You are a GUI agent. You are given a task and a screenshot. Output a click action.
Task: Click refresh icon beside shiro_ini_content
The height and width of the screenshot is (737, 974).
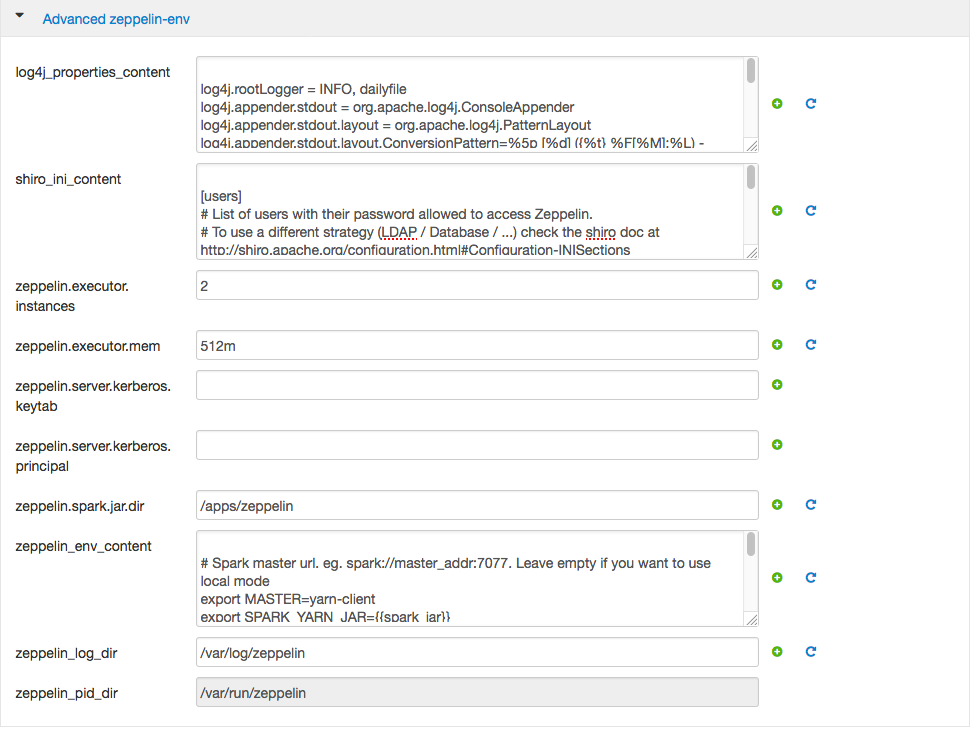point(811,211)
